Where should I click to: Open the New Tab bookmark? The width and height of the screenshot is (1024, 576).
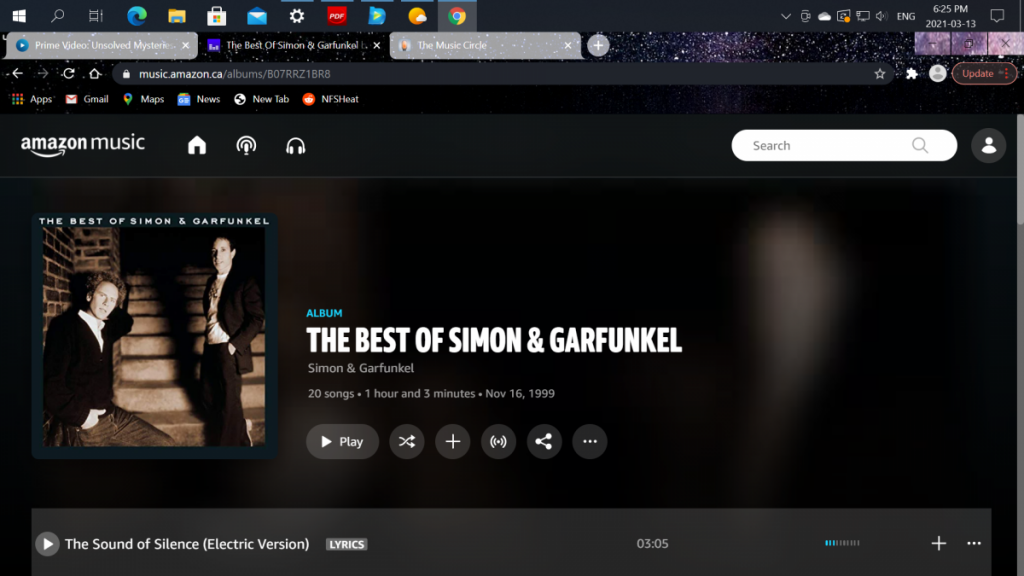[261, 99]
